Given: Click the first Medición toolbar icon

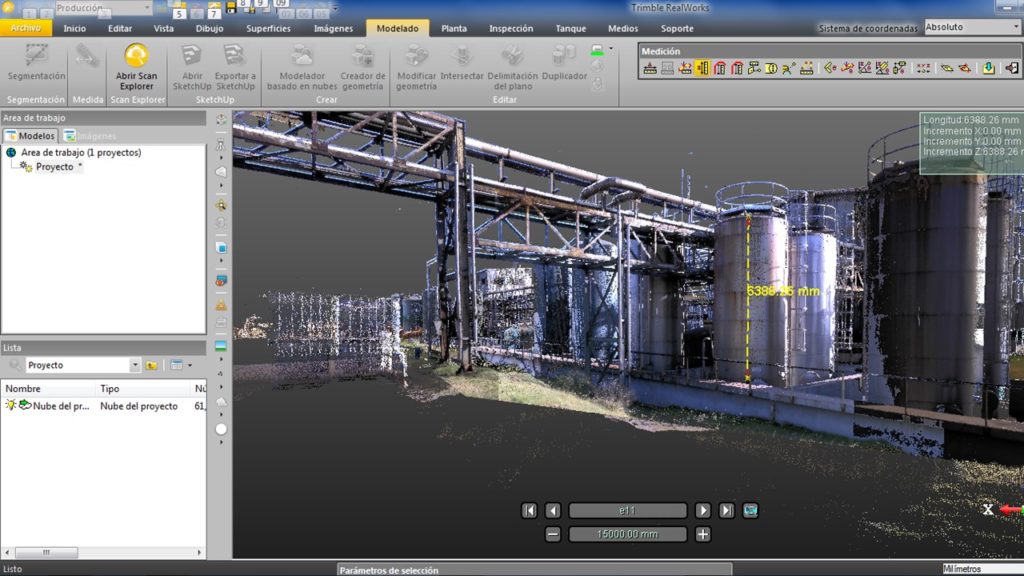Looking at the screenshot, I should pyautogui.click(x=650, y=68).
